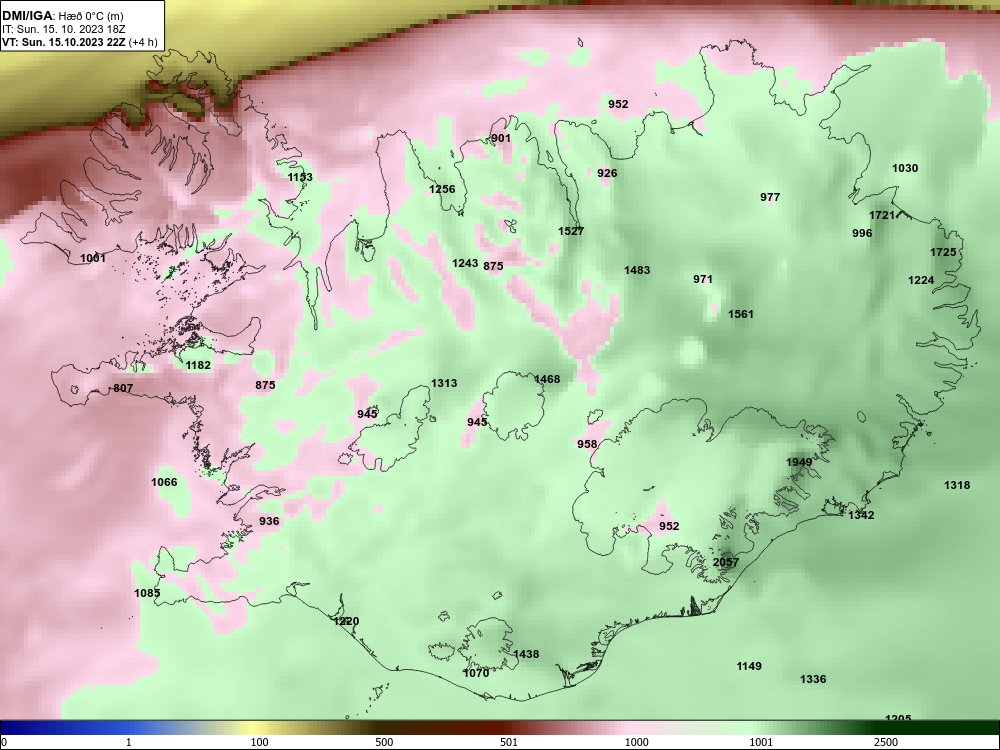This screenshot has height=750, width=1000.
Task: Click the valid time line 'VT: Sun. 15.10.2023 22Z'
Action: [x=64, y=43]
